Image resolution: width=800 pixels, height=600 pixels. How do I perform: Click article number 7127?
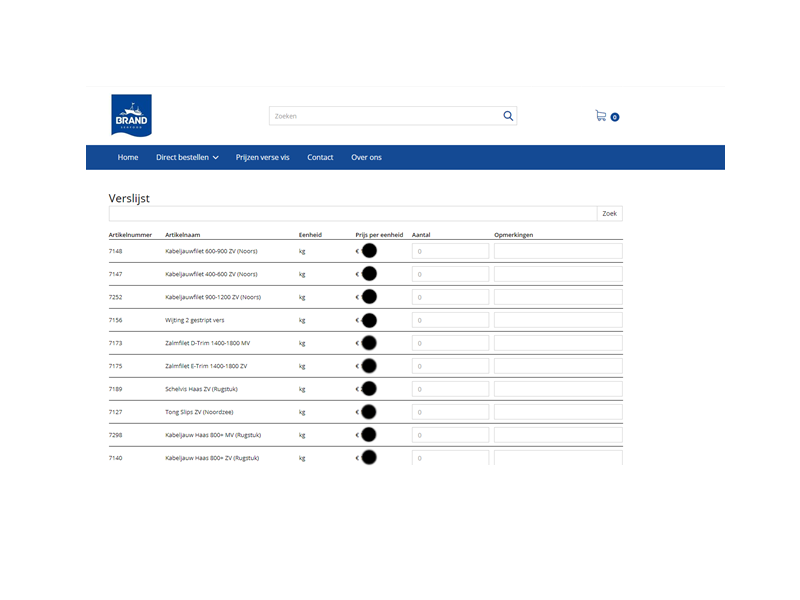pyautogui.click(x=115, y=412)
